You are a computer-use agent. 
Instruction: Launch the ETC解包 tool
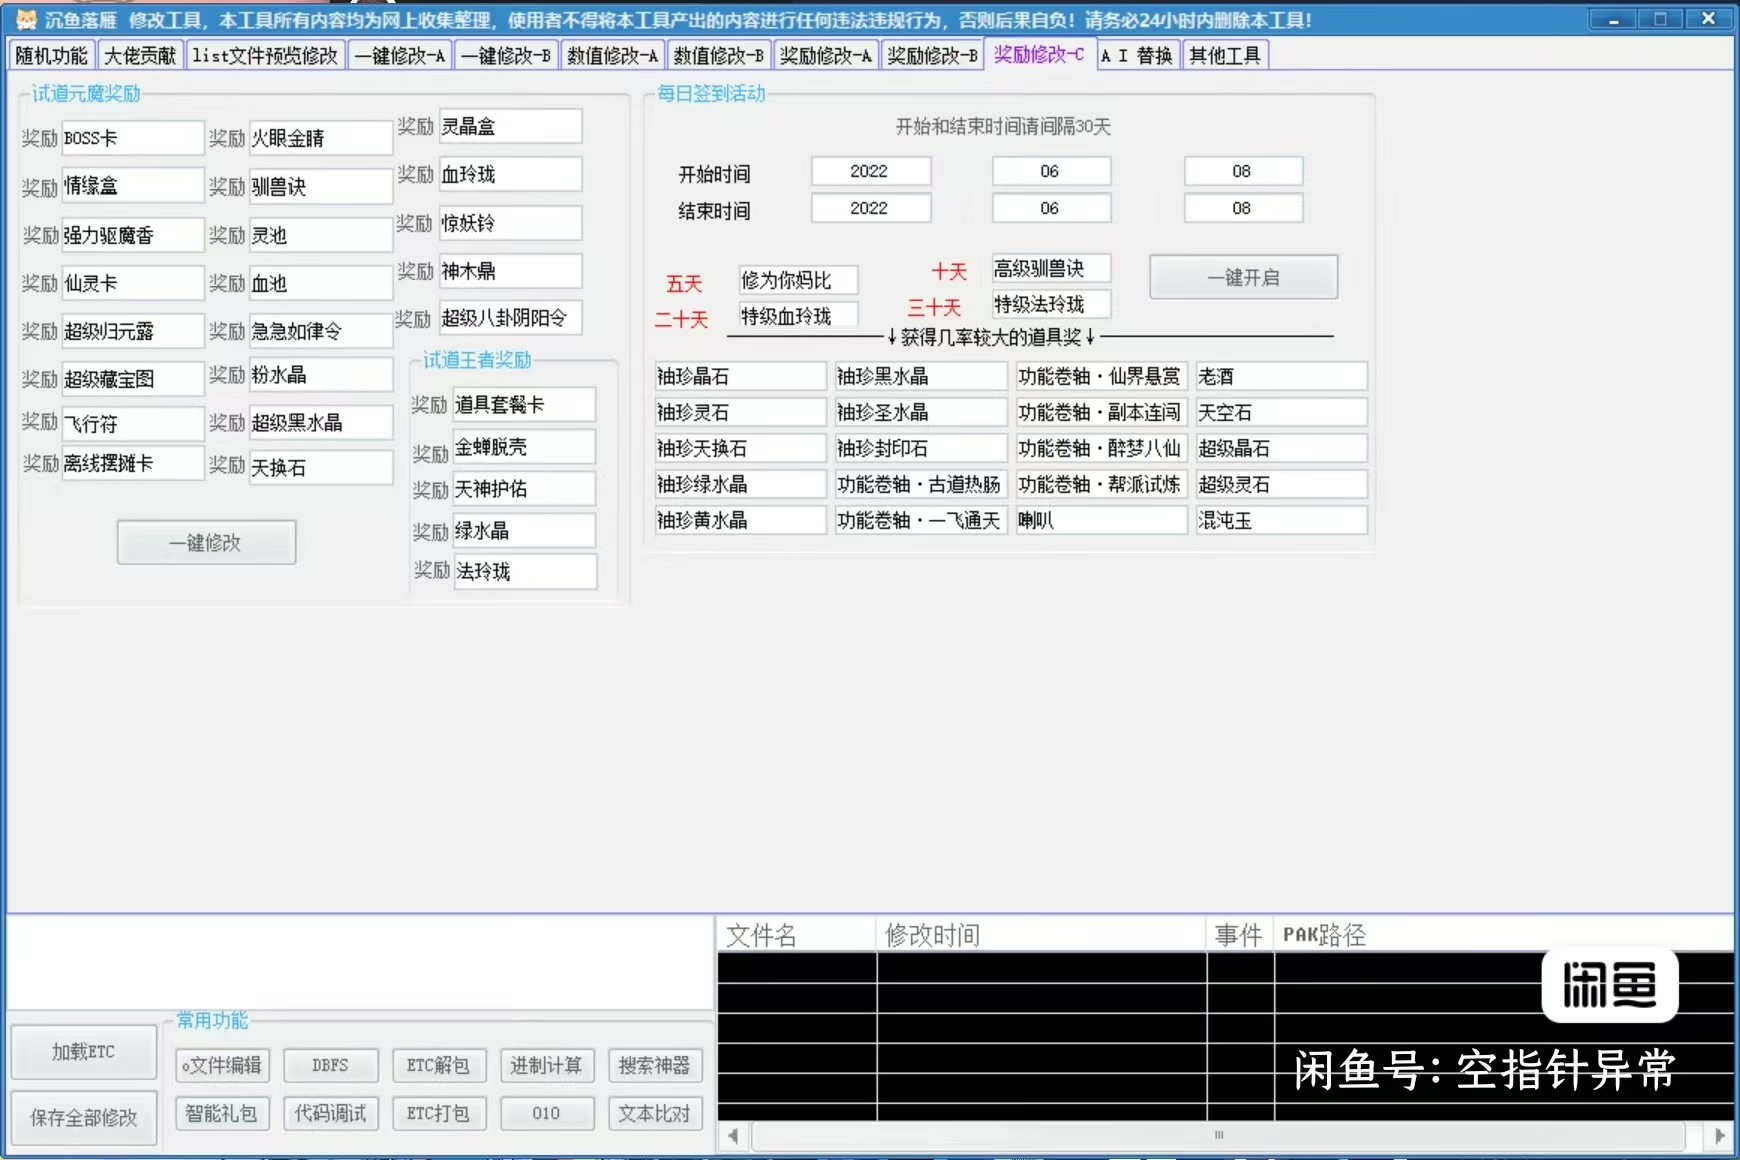[438, 1065]
